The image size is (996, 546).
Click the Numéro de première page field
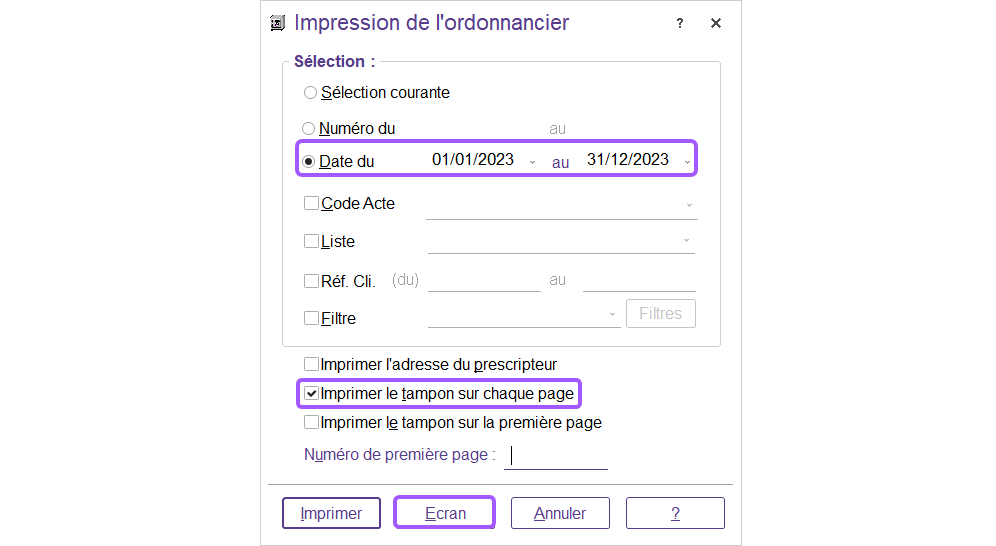(556, 456)
